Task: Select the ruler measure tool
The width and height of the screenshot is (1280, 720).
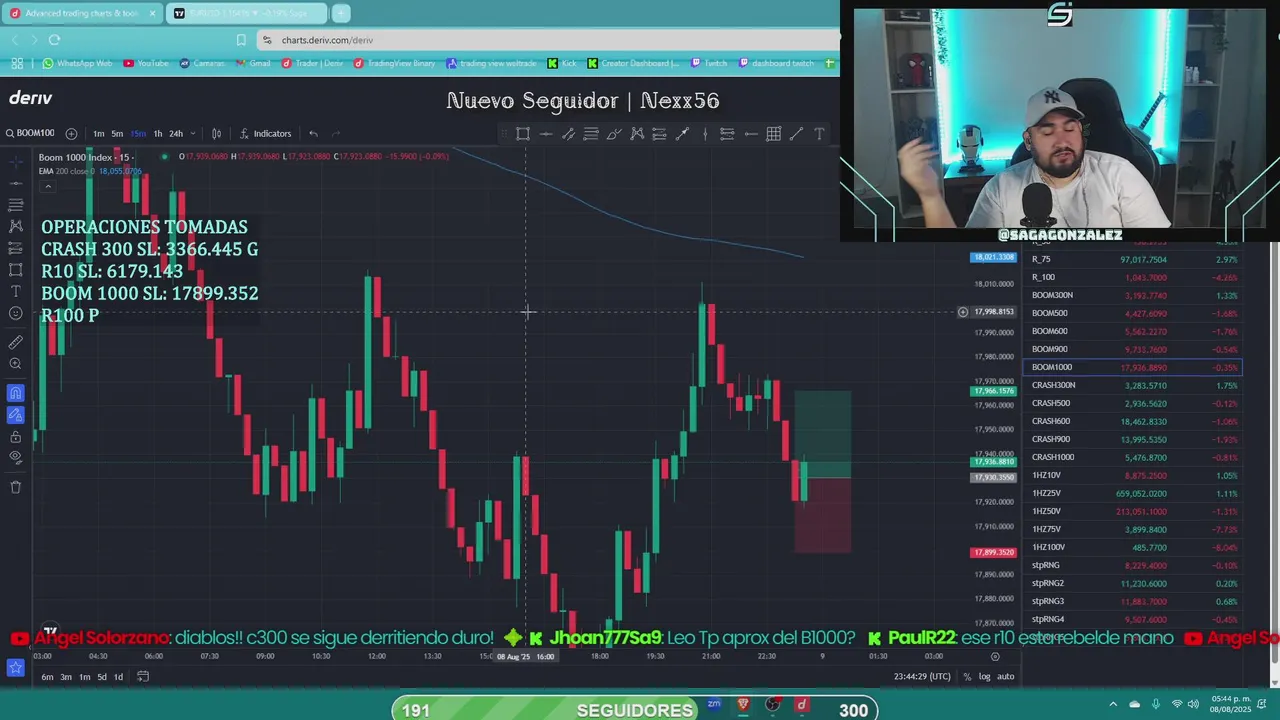Action: coord(15,342)
